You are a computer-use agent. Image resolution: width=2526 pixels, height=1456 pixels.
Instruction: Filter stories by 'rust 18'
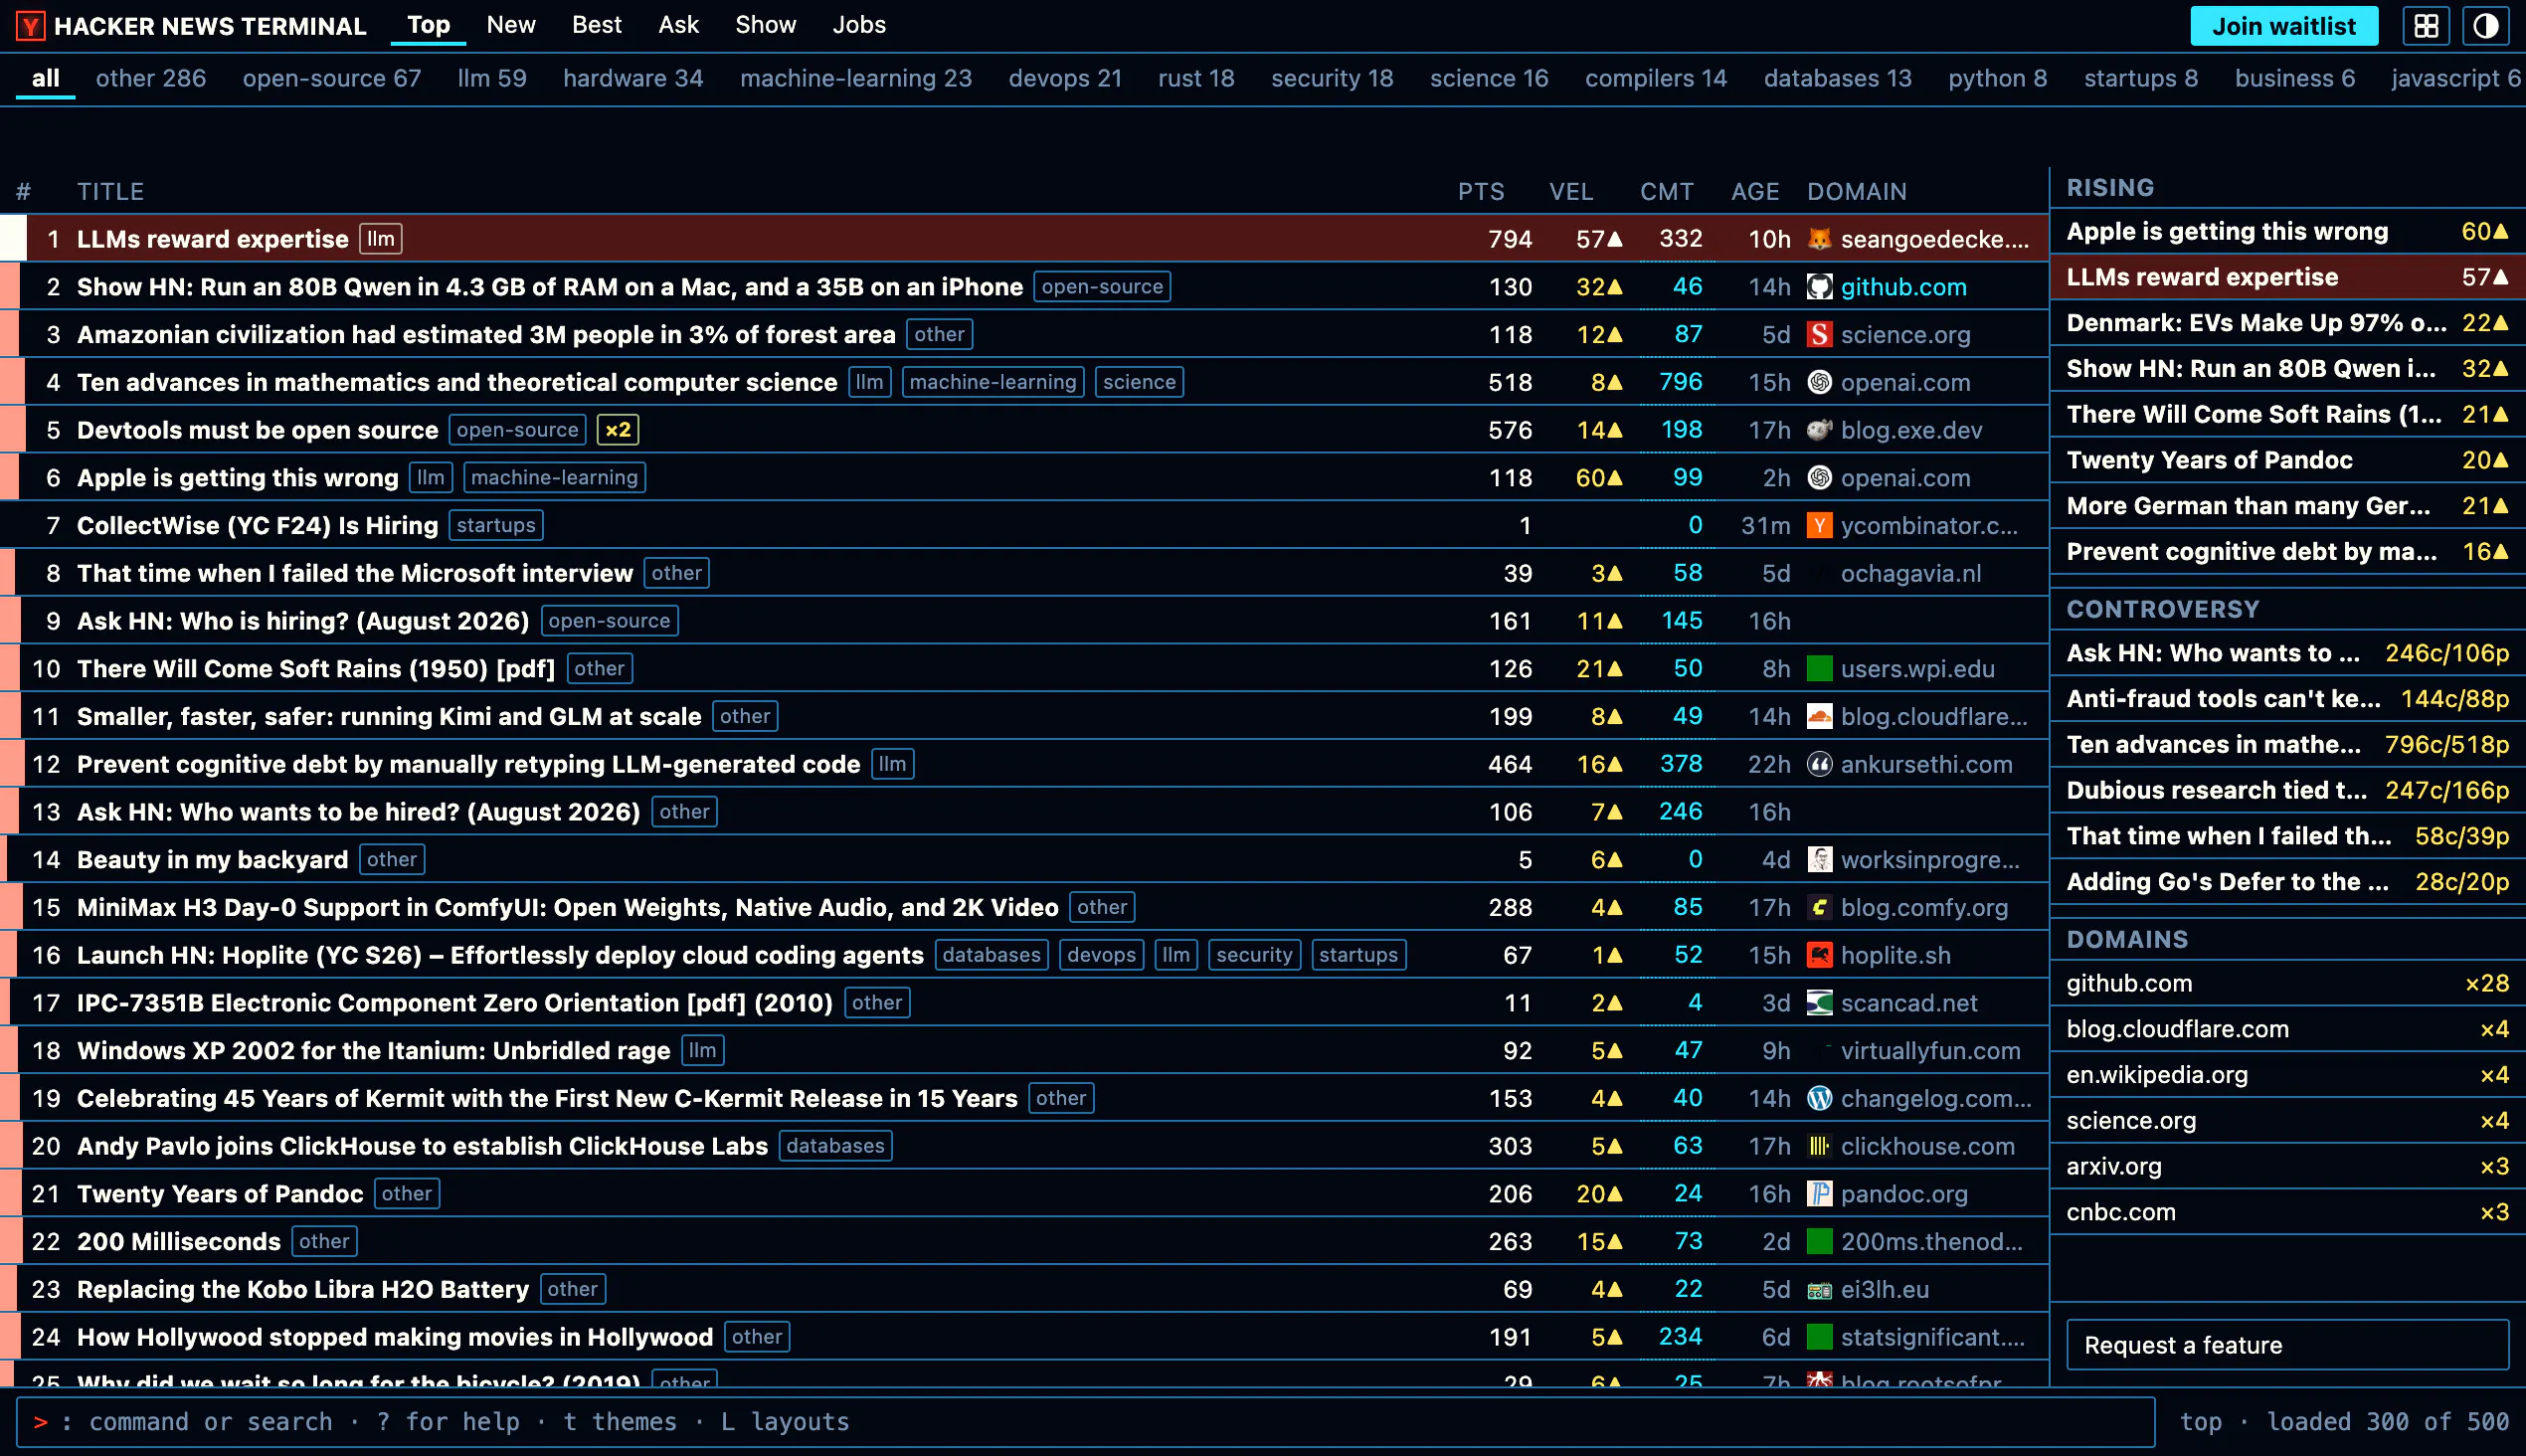point(1196,78)
